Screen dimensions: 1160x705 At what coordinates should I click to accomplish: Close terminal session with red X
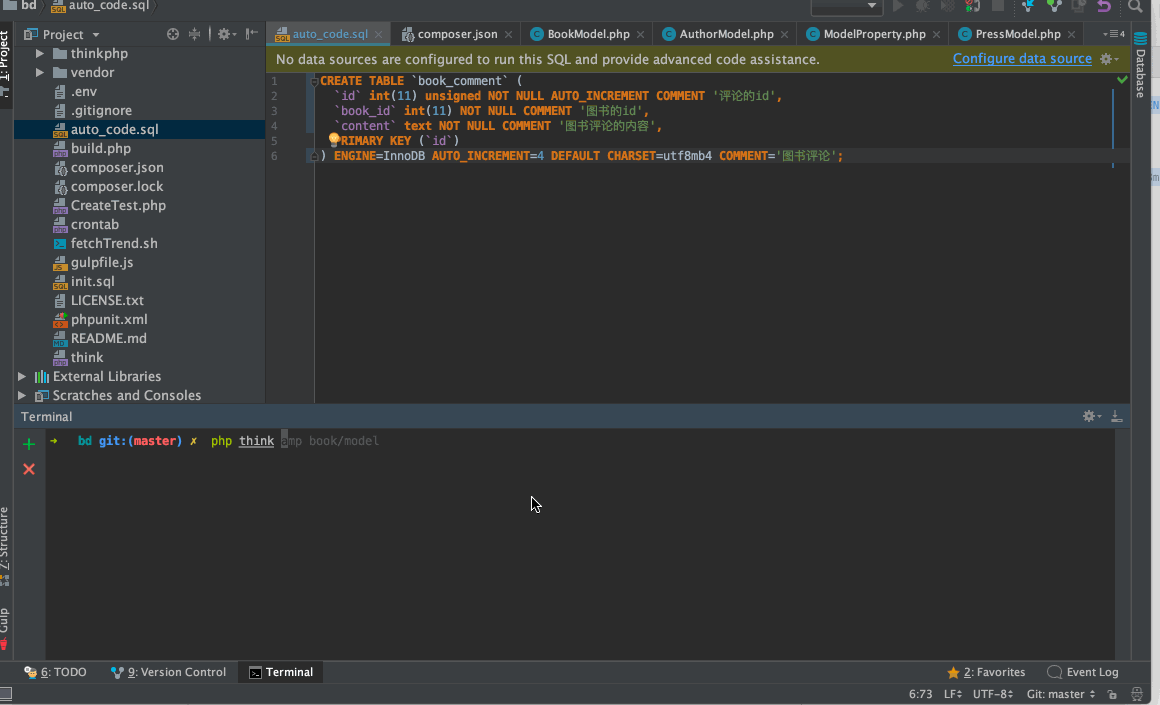coord(29,469)
